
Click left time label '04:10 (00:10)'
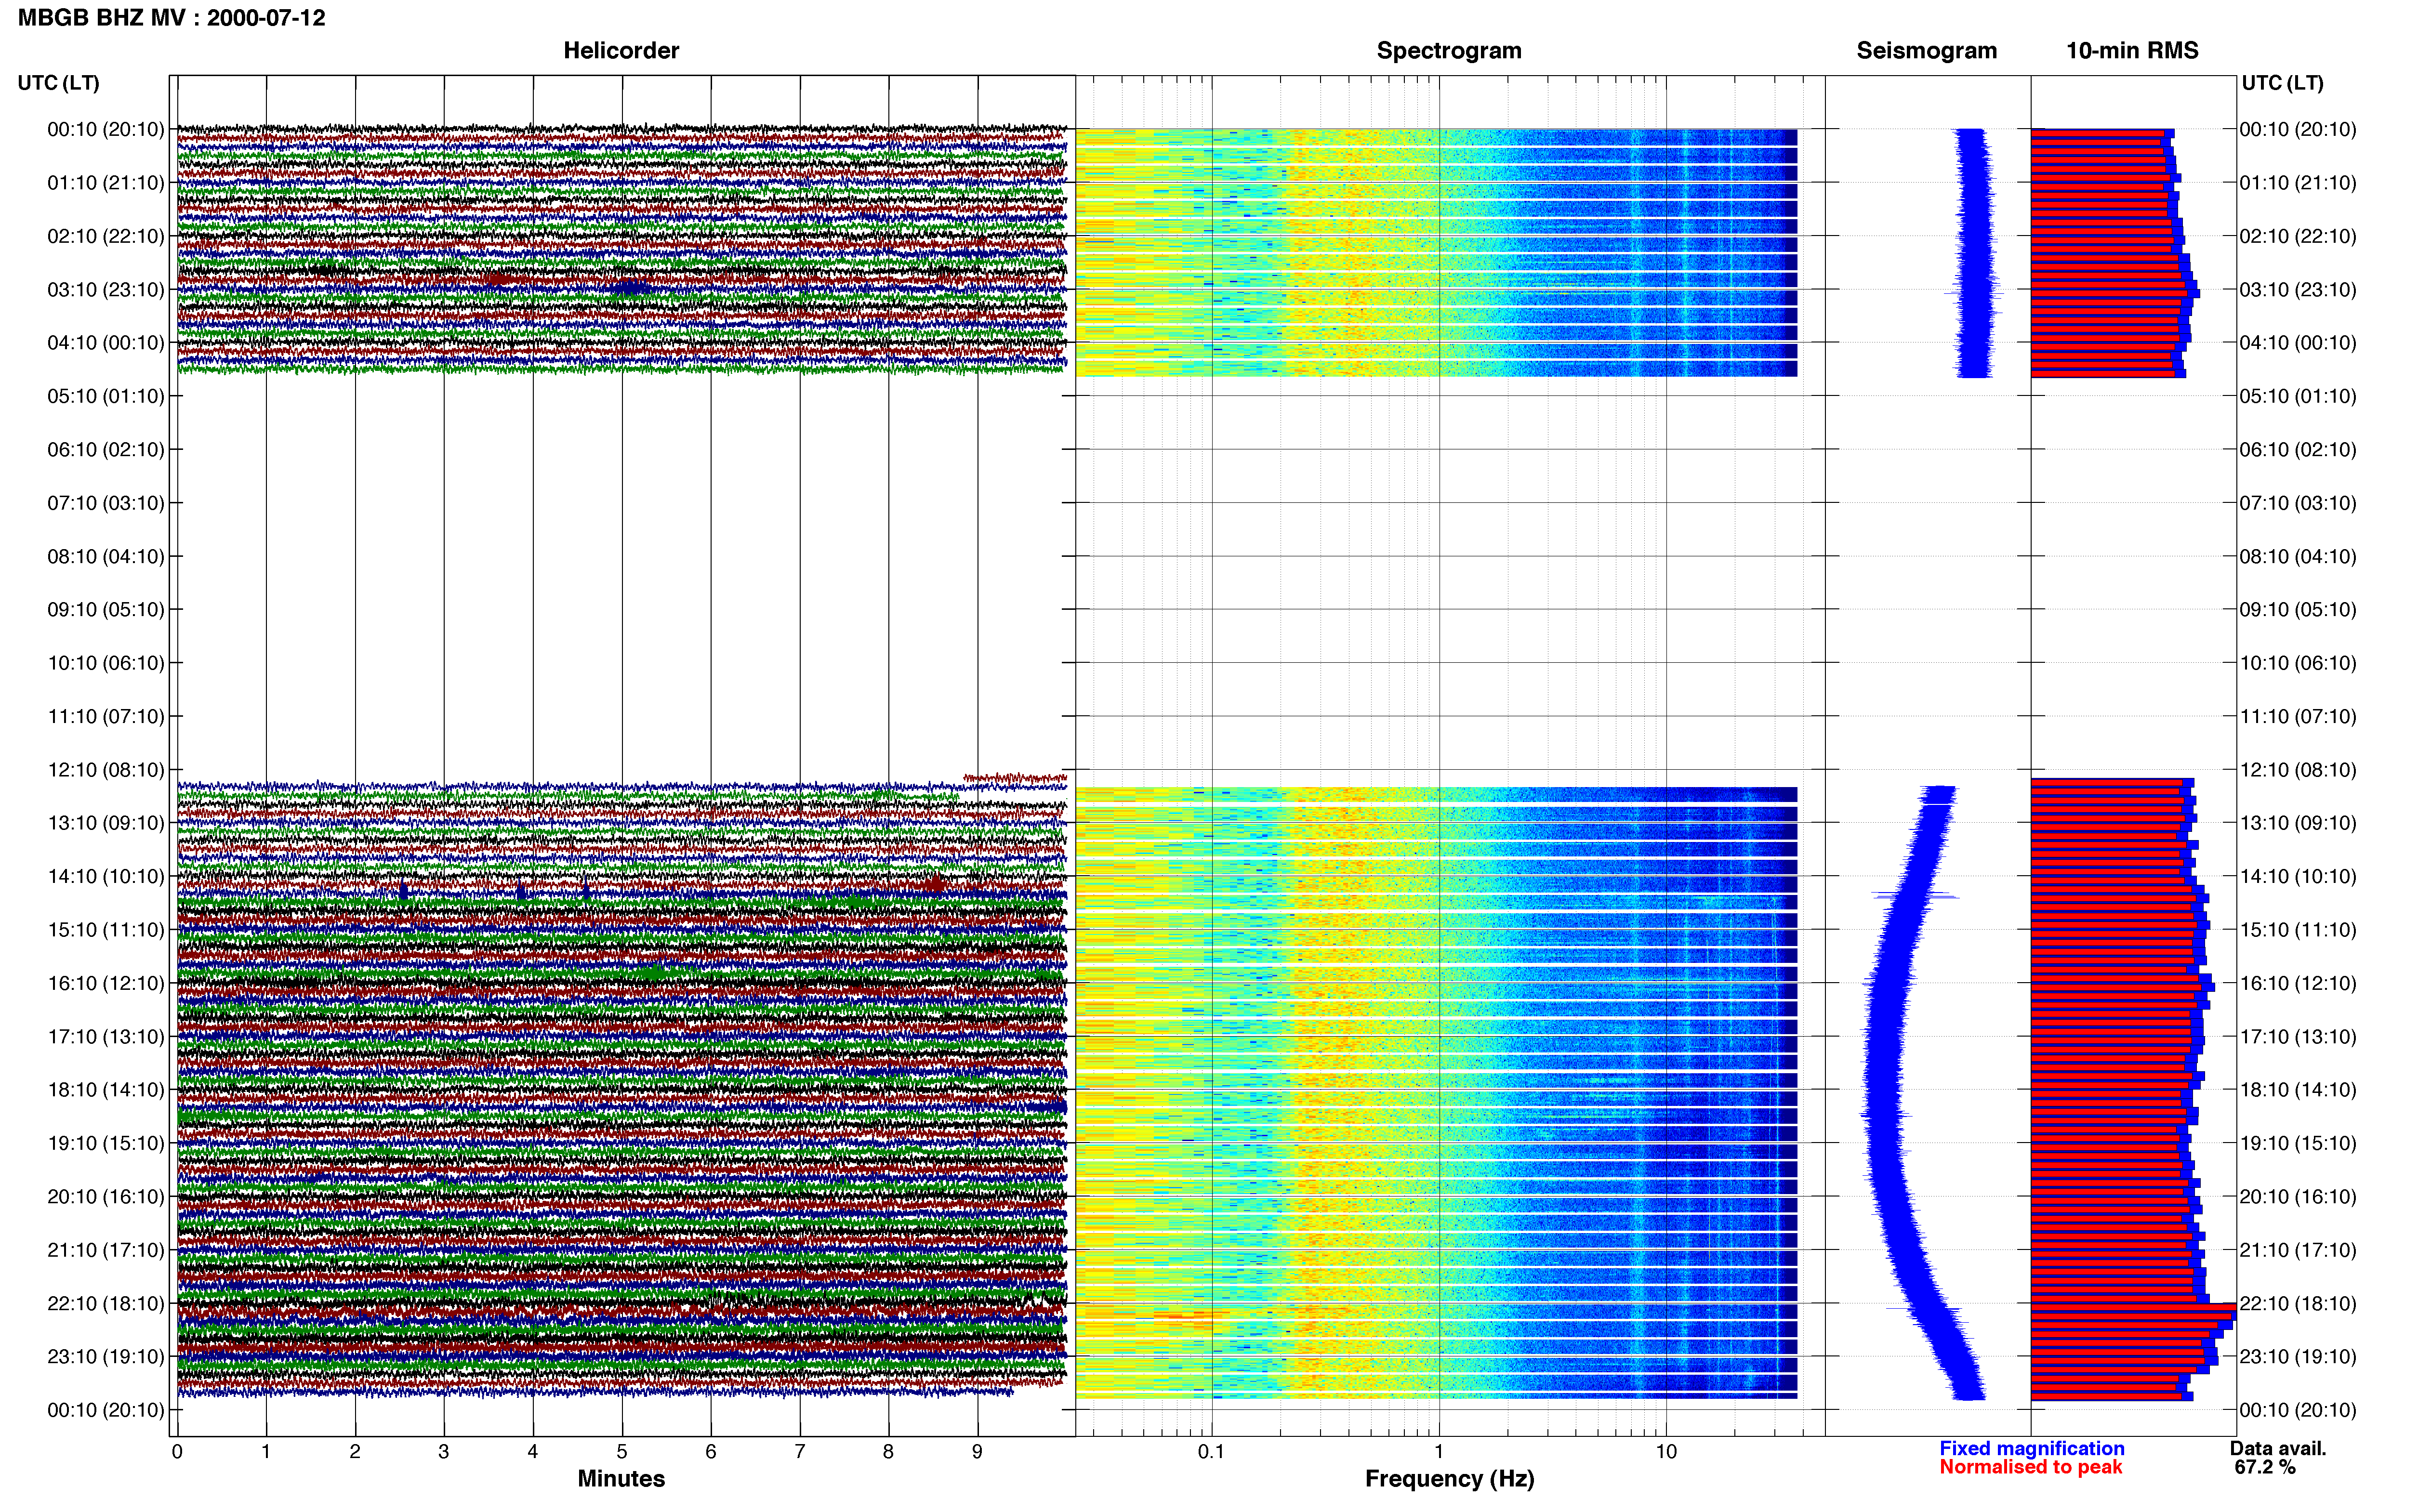[106, 343]
